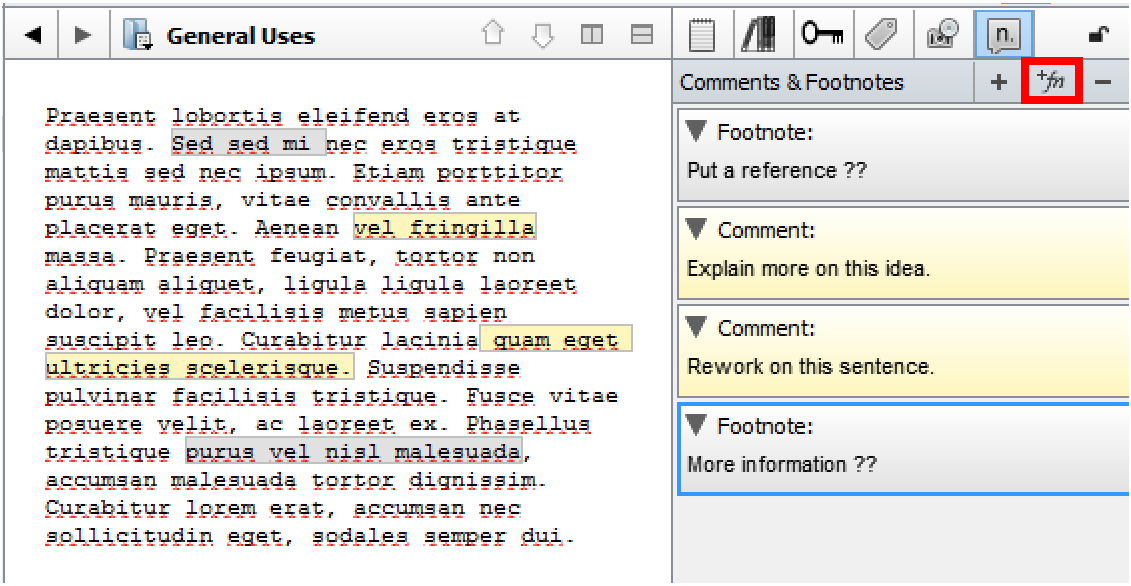Go back in document history

[x=33, y=36]
